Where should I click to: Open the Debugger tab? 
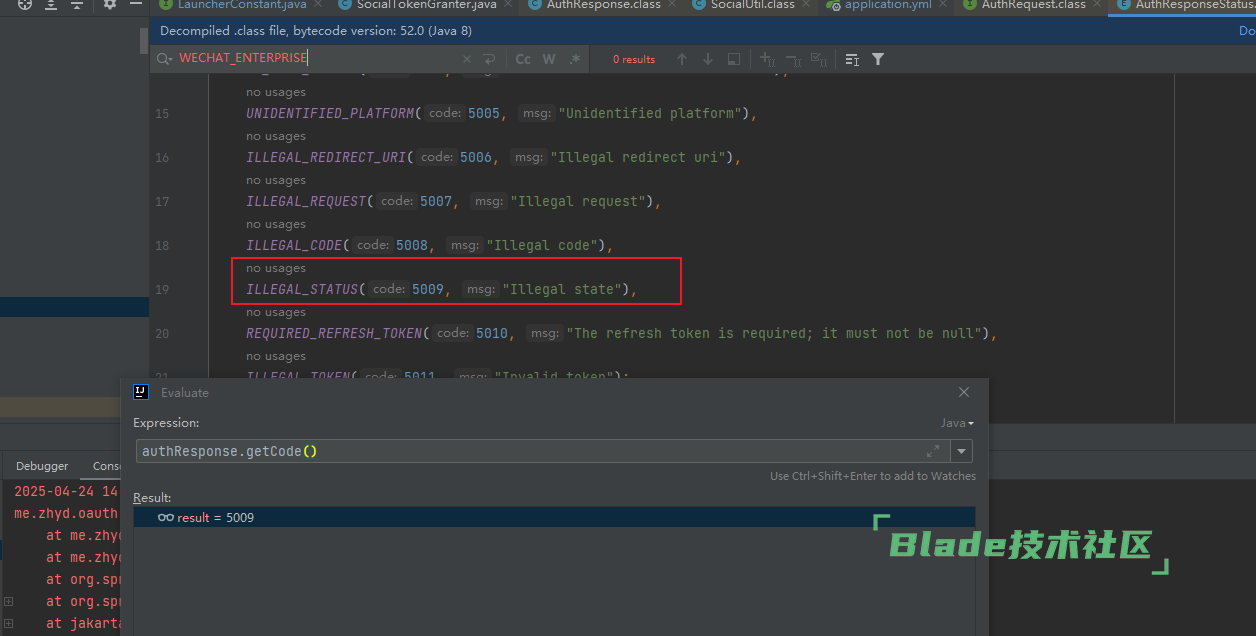pyautogui.click(x=42, y=466)
